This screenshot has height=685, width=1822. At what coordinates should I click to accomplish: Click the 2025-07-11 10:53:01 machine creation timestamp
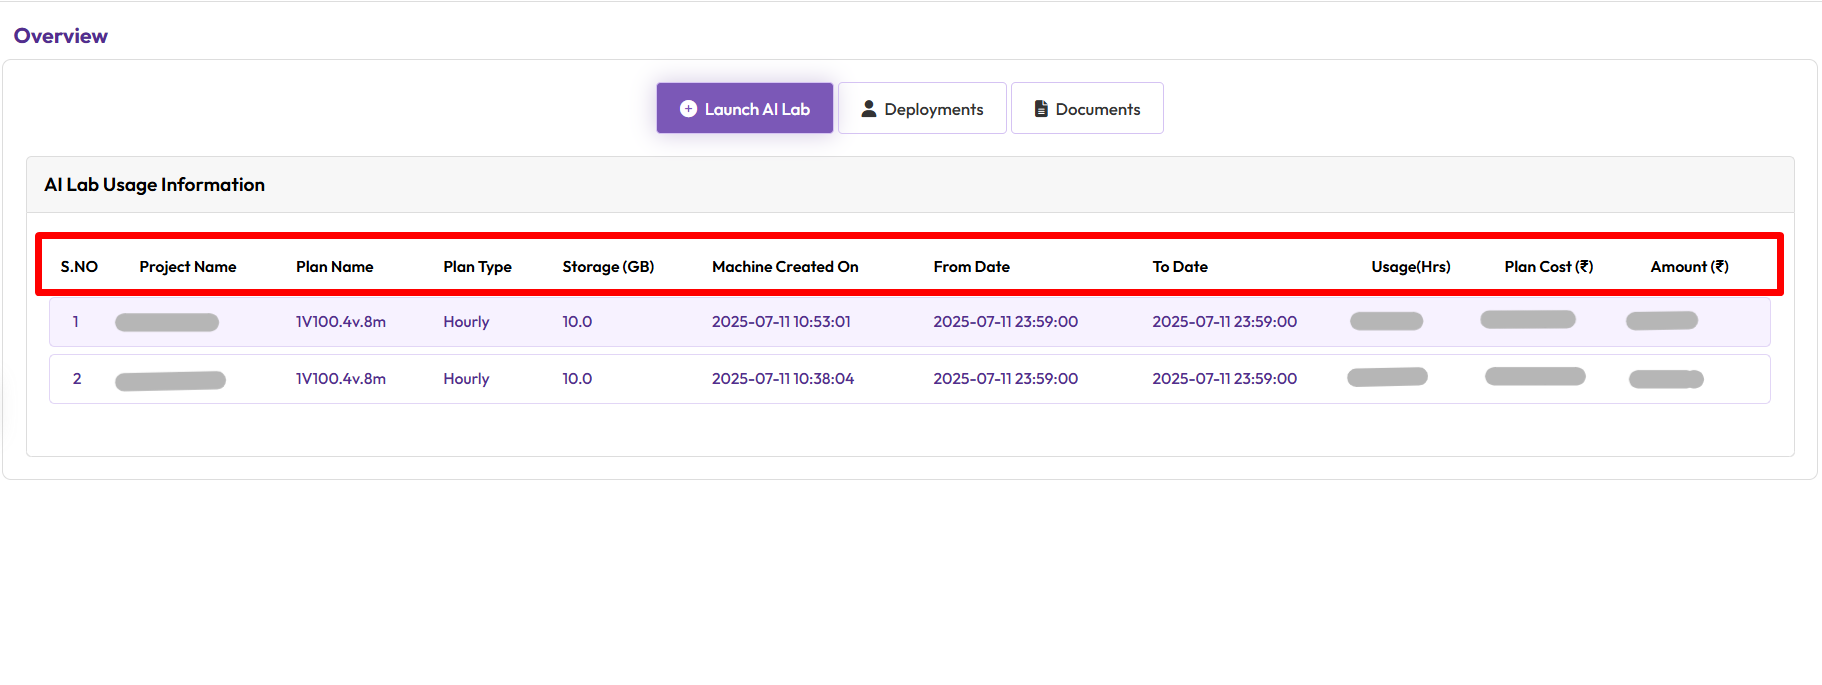click(781, 322)
